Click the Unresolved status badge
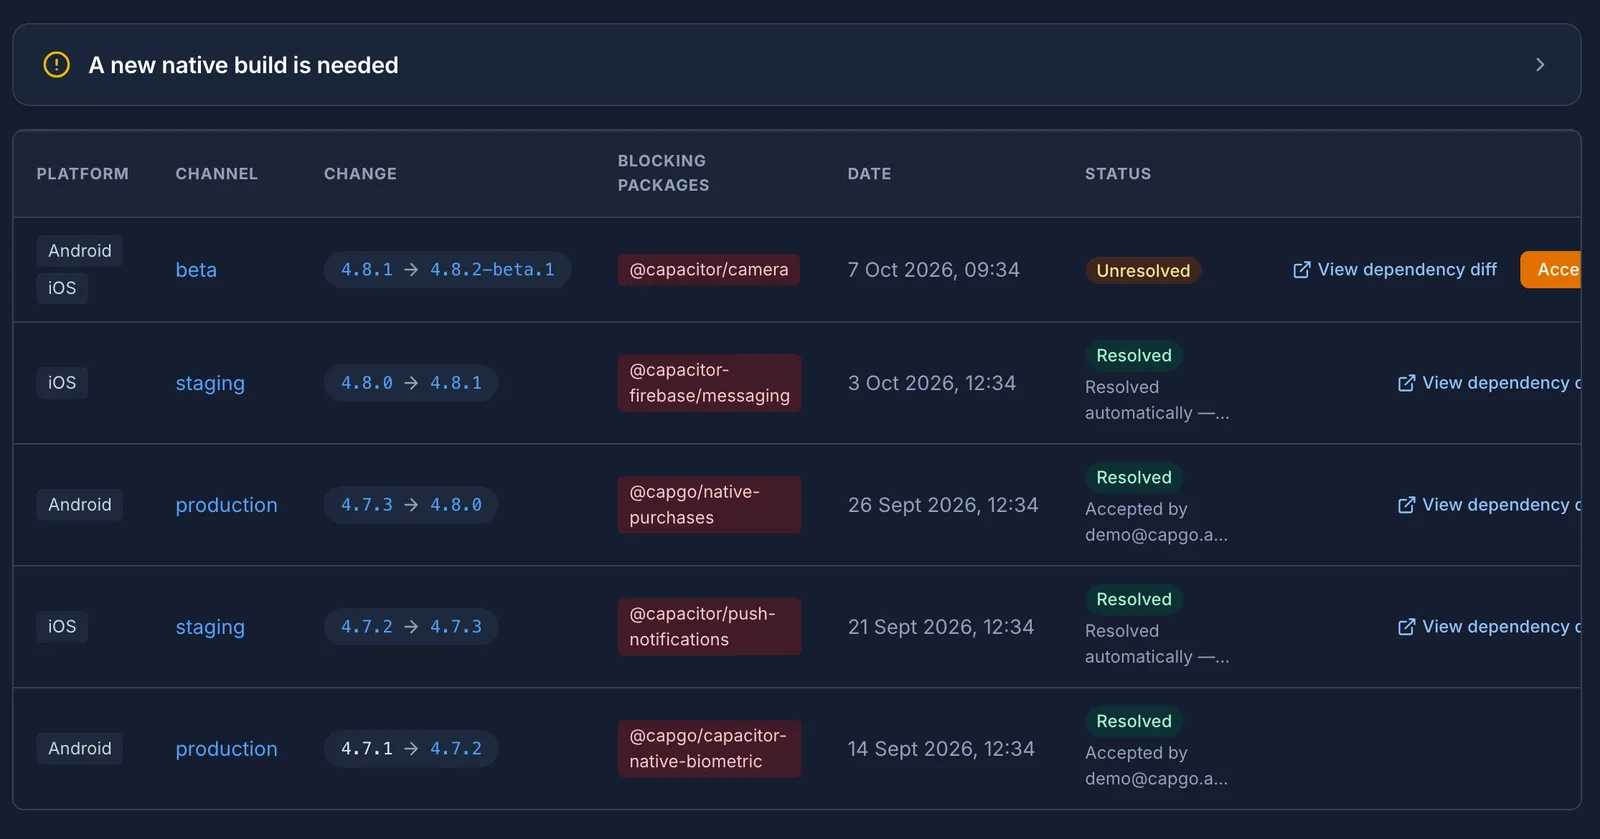This screenshot has height=839, width=1600. [x=1143, y=271]
